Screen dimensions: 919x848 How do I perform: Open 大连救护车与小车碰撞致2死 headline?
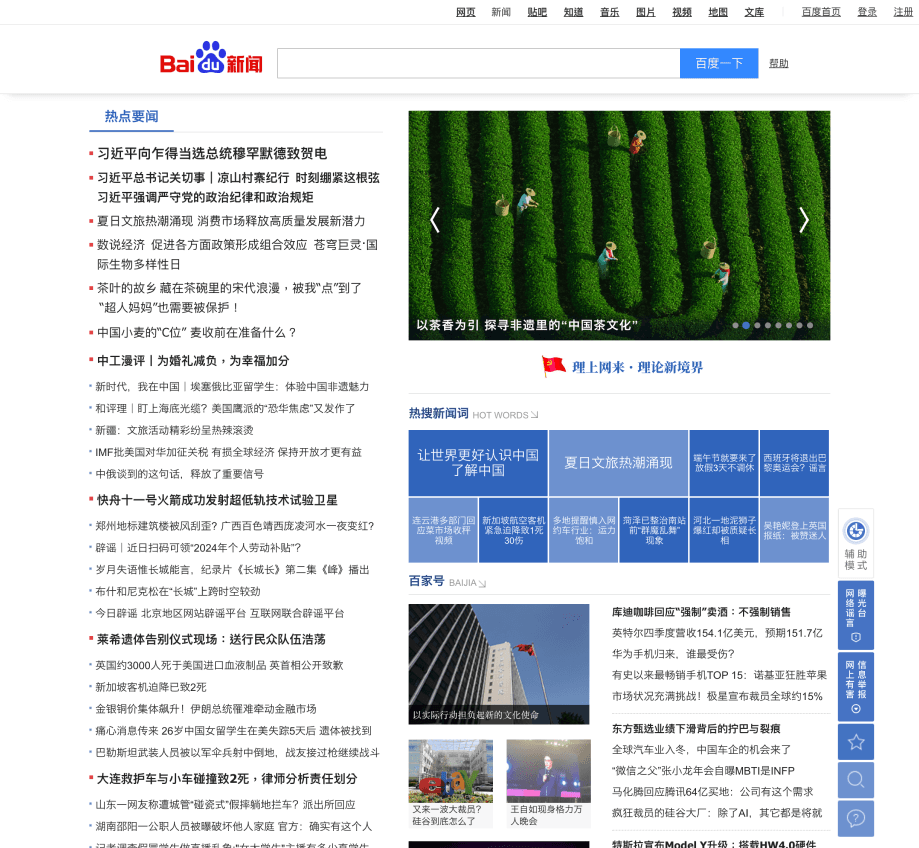point(227,779)
